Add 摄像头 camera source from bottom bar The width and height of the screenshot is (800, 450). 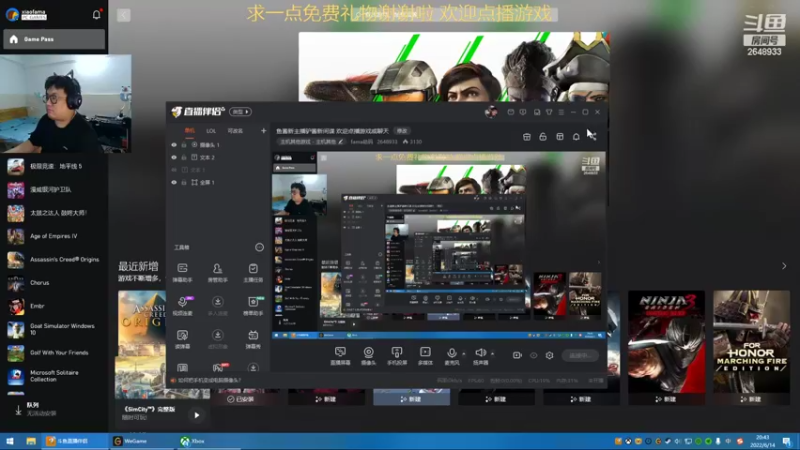[x=368, y=356]
